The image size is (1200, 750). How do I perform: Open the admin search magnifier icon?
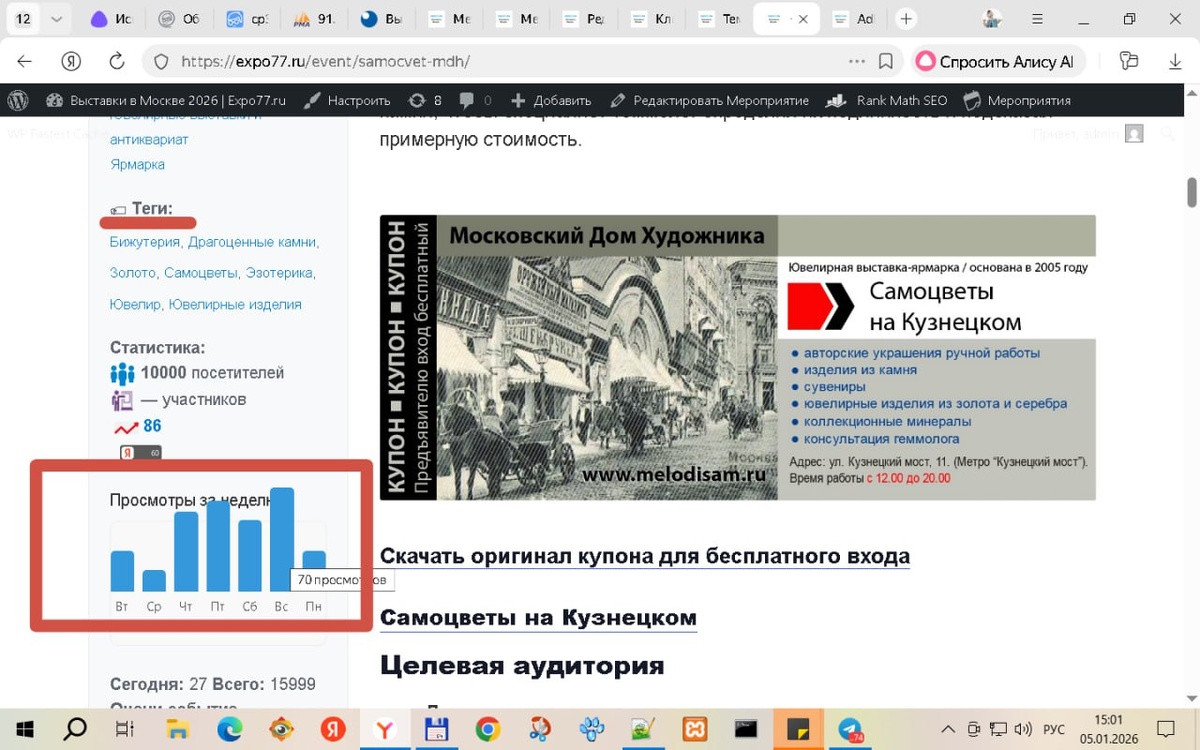point(1168,133)
